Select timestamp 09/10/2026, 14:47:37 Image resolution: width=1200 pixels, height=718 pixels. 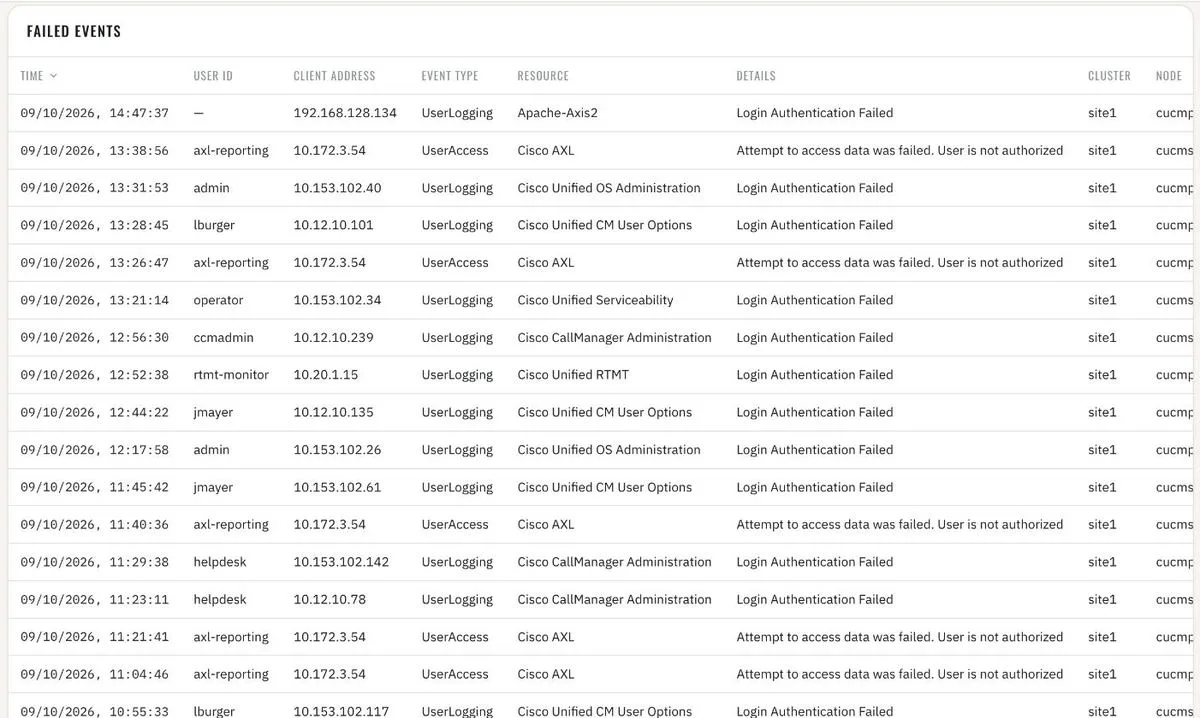point(95,113)
